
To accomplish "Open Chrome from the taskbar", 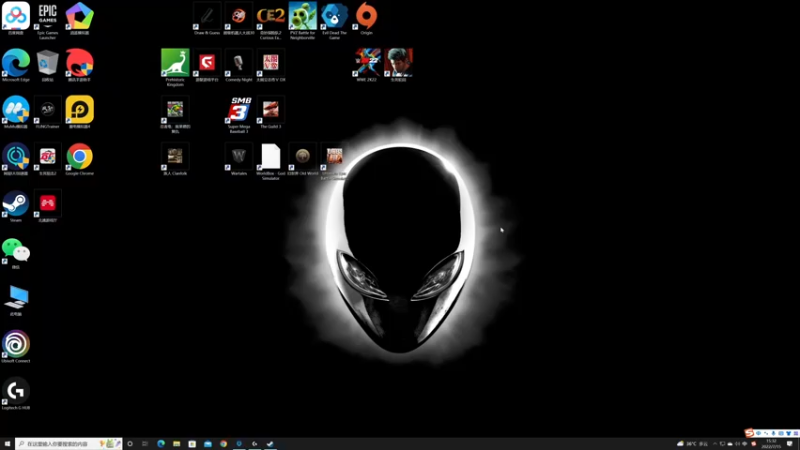I will pyautogui.click(x=223, y=444).
